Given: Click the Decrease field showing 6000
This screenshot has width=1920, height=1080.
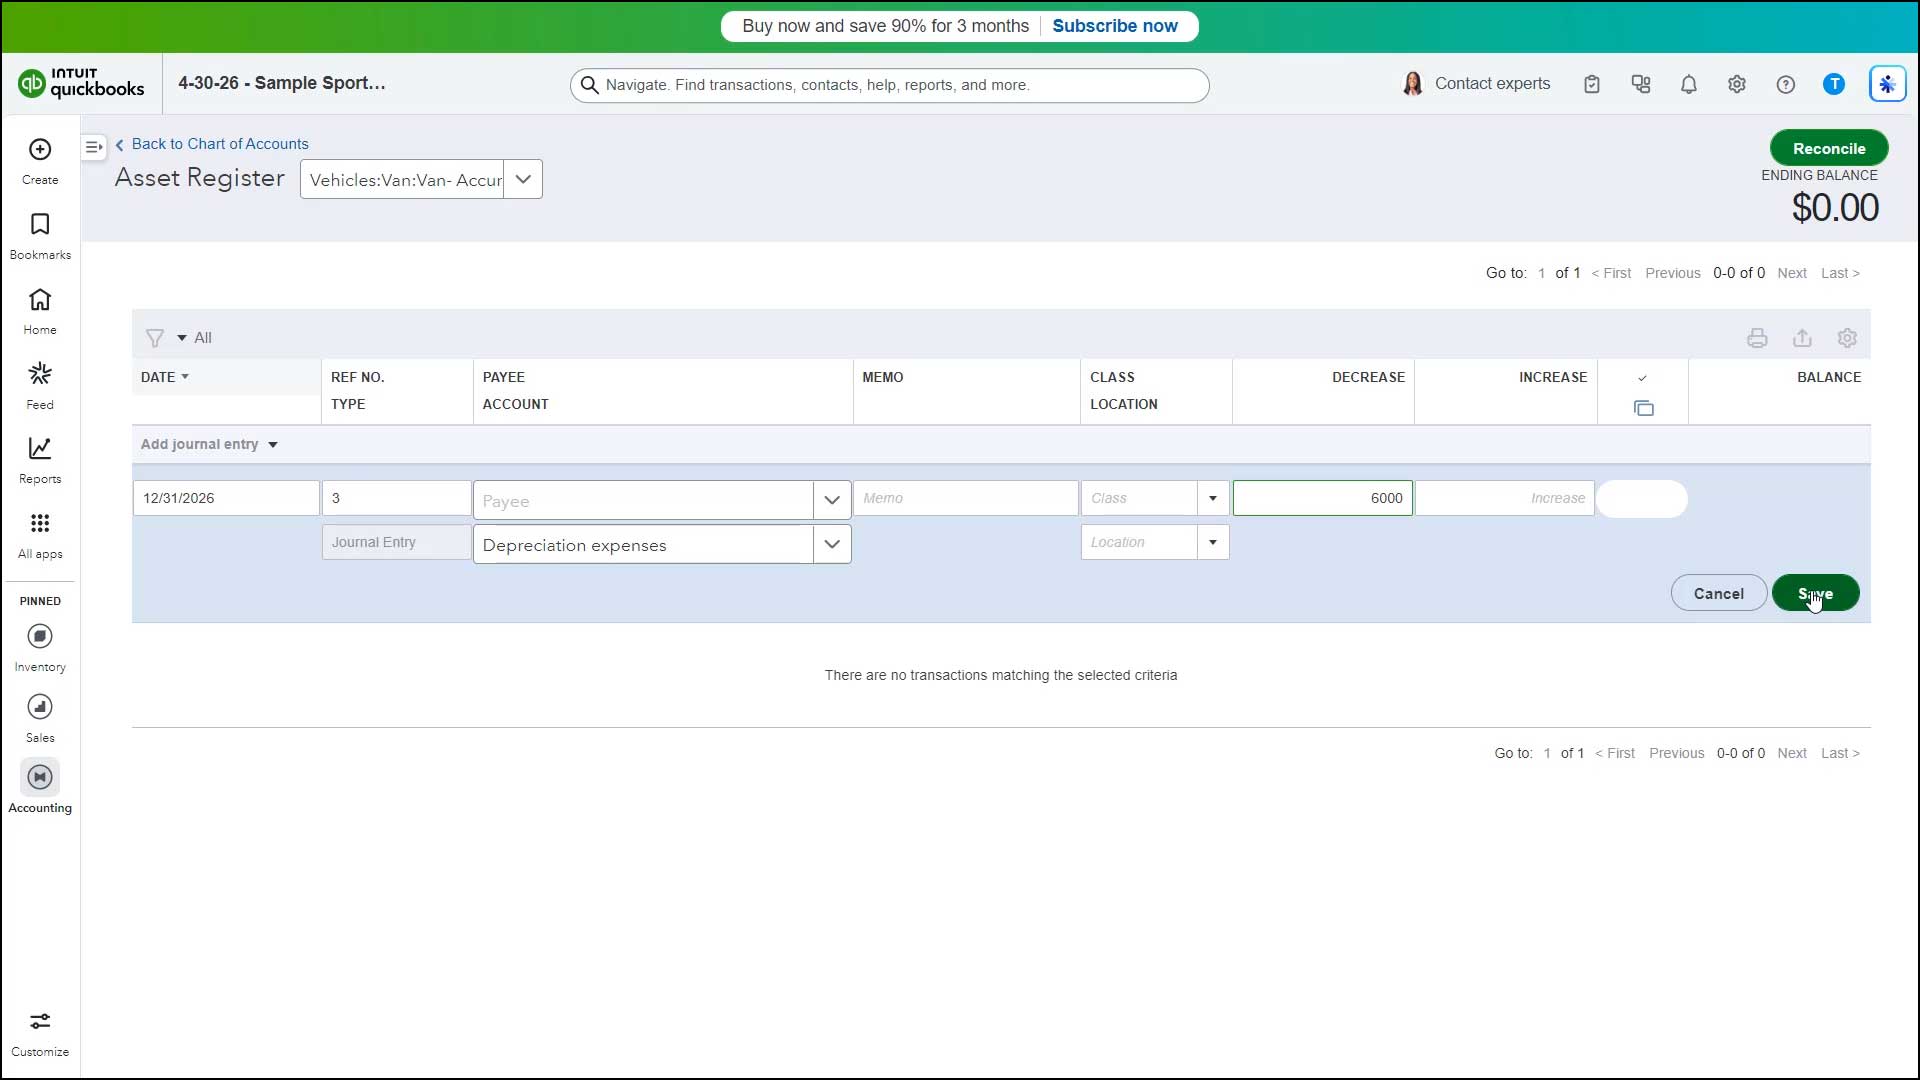Looking at the screenshot, I should click(x=1322, y=498).
